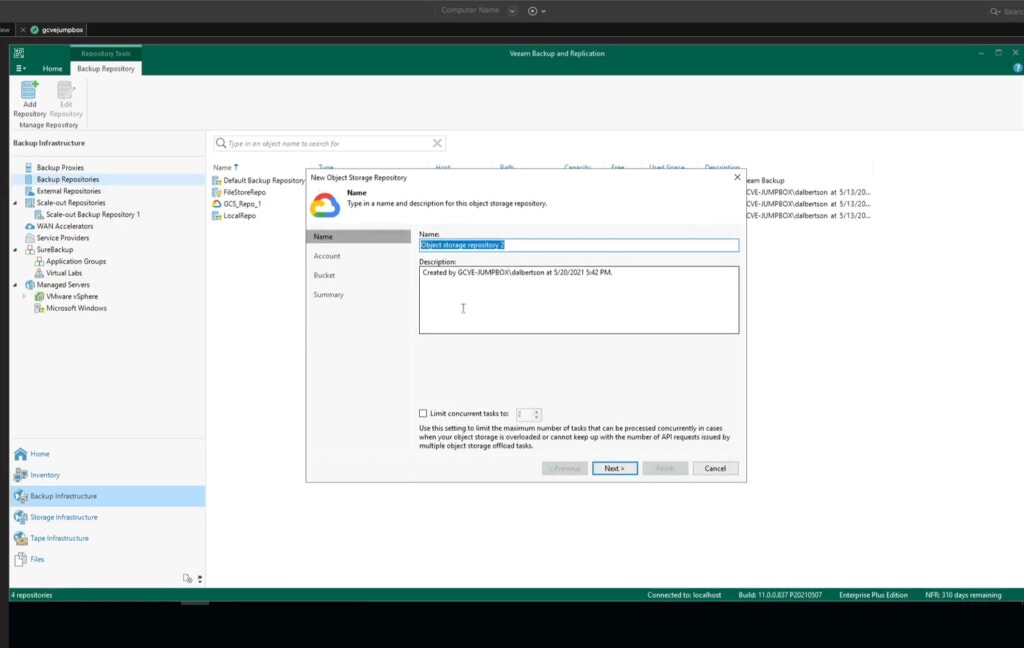The width and height of the screenshot is (1024, 648).
Task: Click the External Repositories tree icon
Action: 29,191
